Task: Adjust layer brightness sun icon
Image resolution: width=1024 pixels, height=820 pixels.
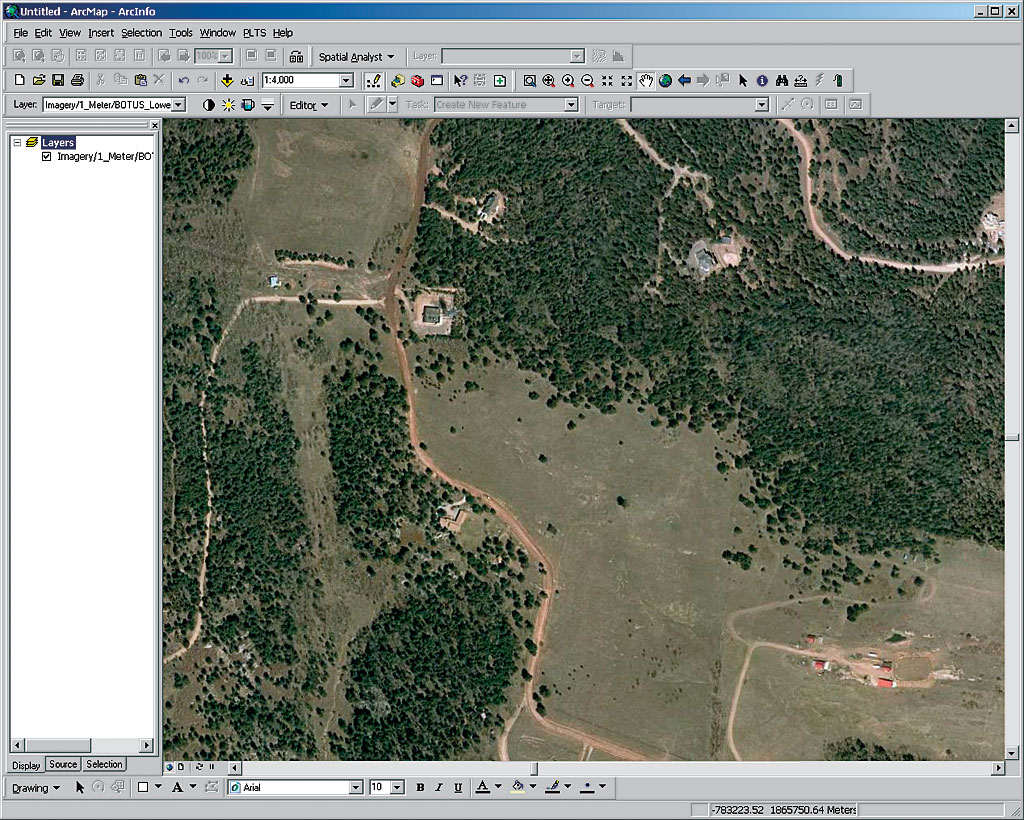Action: (228, 104)
